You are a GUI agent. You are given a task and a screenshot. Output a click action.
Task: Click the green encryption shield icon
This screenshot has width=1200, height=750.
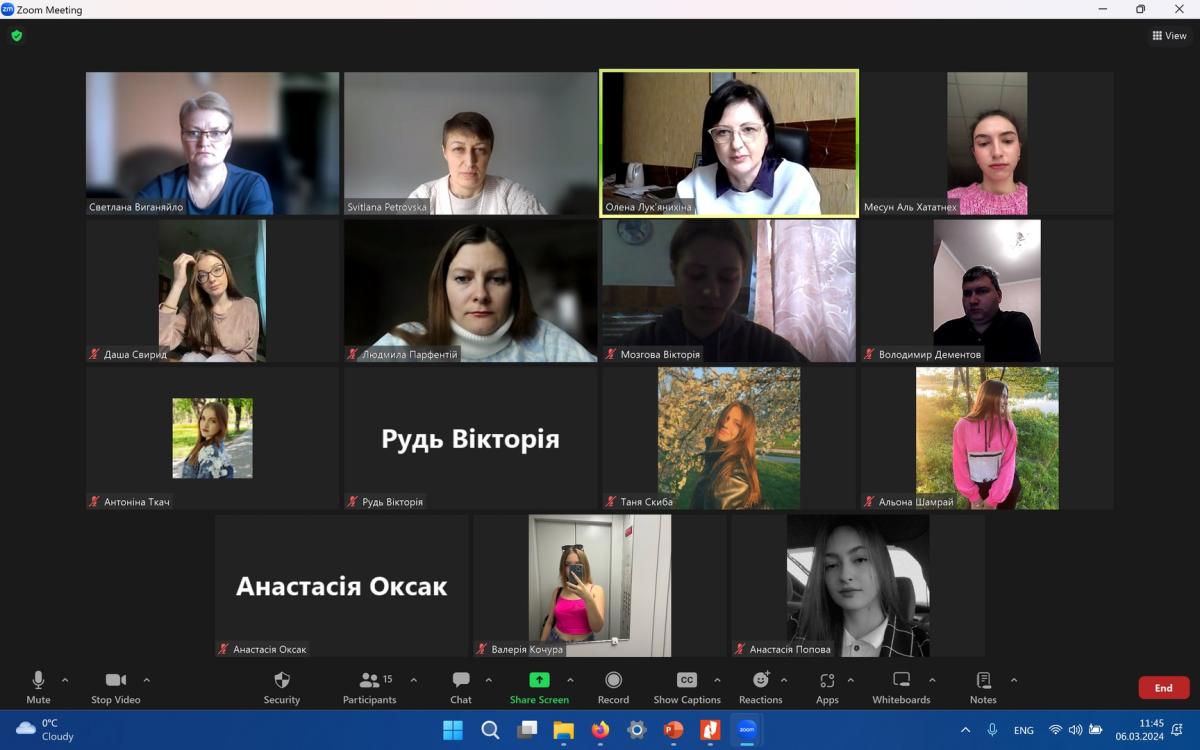pos(17,36)
